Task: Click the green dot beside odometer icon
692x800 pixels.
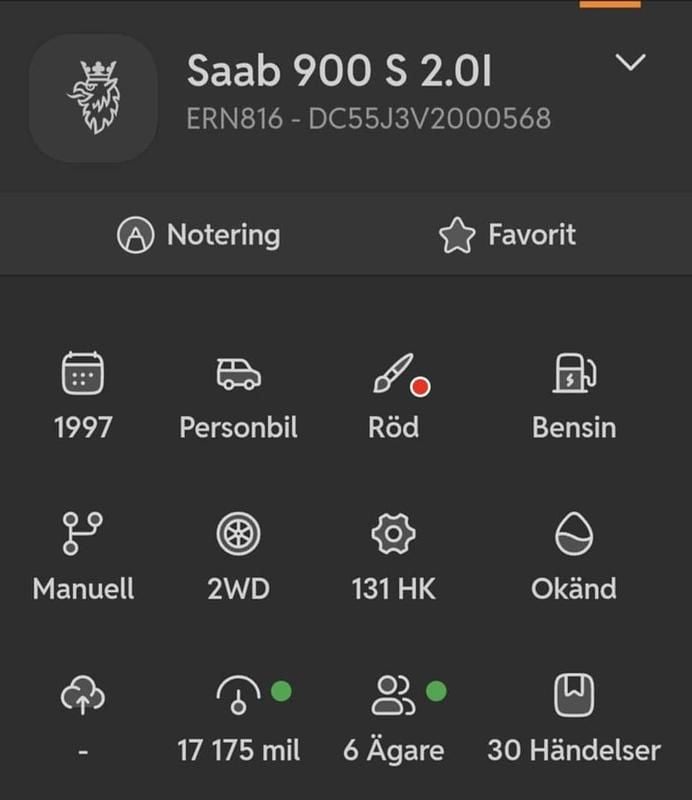Action: [x=281, y=690]
